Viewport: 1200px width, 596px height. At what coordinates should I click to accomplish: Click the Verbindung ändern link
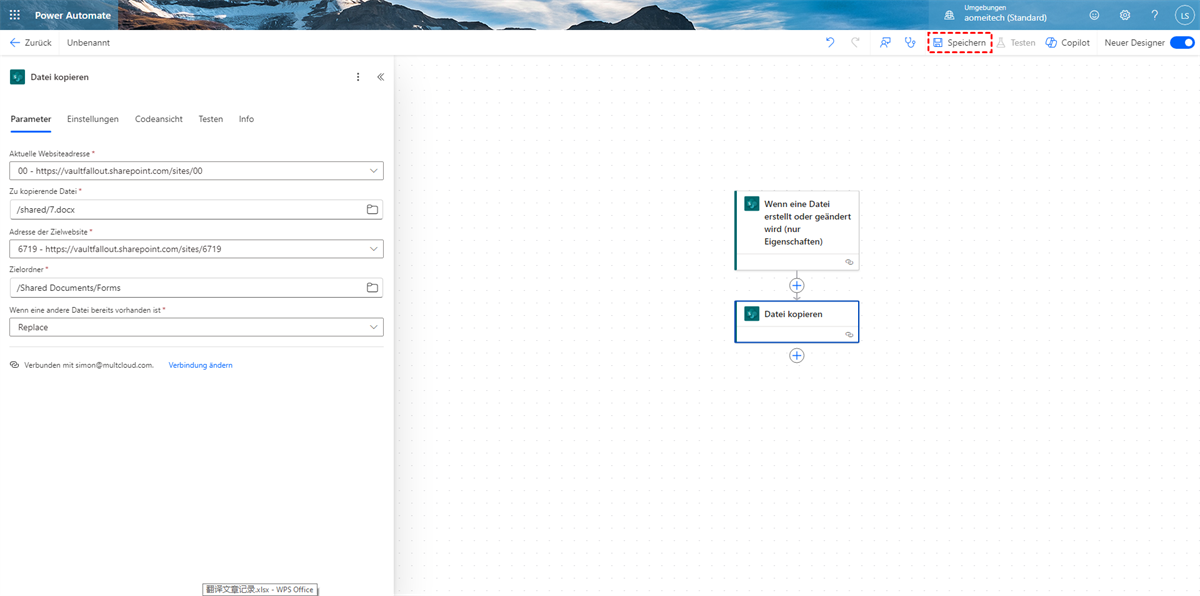(x=200, y=365)
